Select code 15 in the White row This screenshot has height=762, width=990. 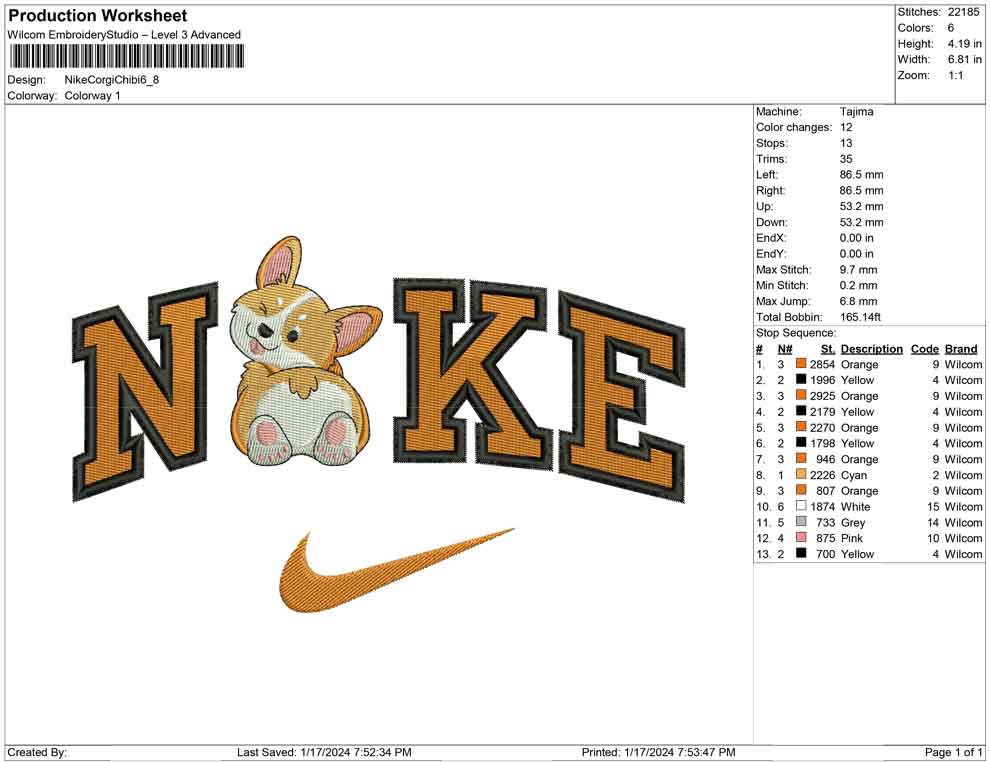pos(933,506)
